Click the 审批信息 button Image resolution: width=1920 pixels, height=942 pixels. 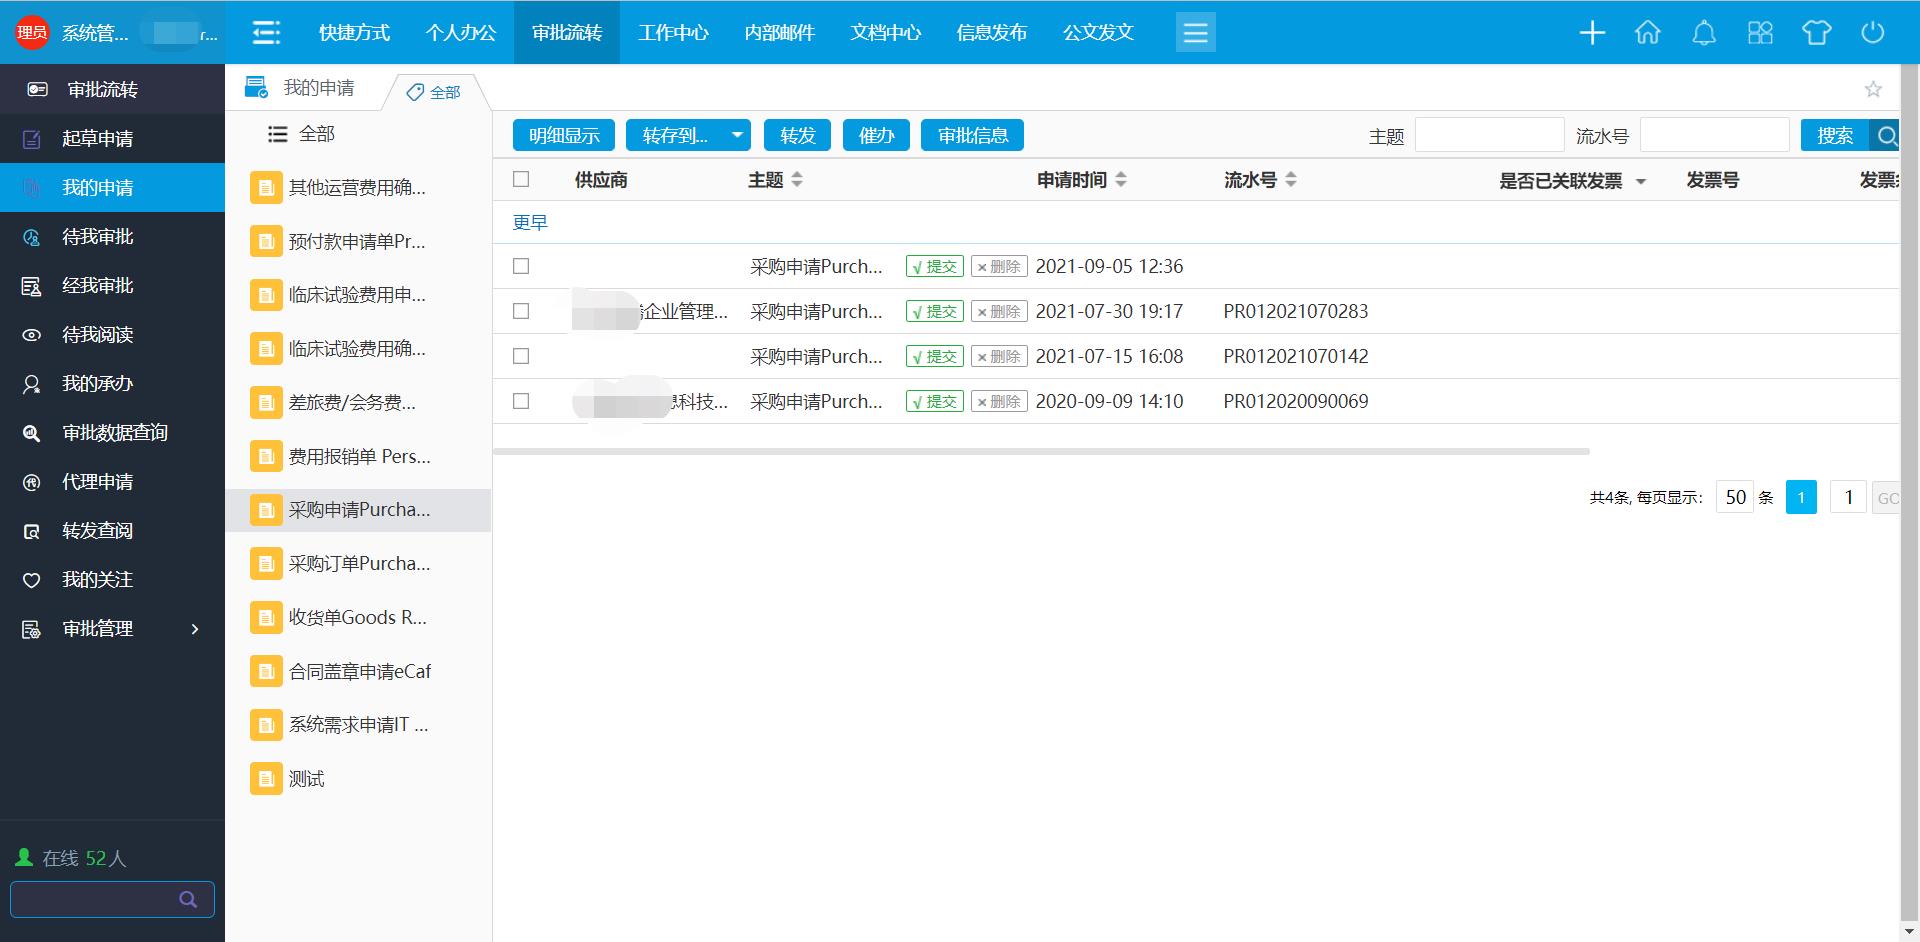pyautogui.click(x=972, y=136)
